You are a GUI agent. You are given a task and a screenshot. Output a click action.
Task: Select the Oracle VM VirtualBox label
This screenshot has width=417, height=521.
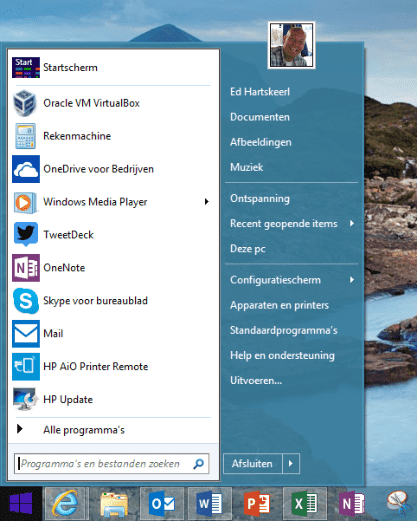pyautogui.click(x=91, y=103)
